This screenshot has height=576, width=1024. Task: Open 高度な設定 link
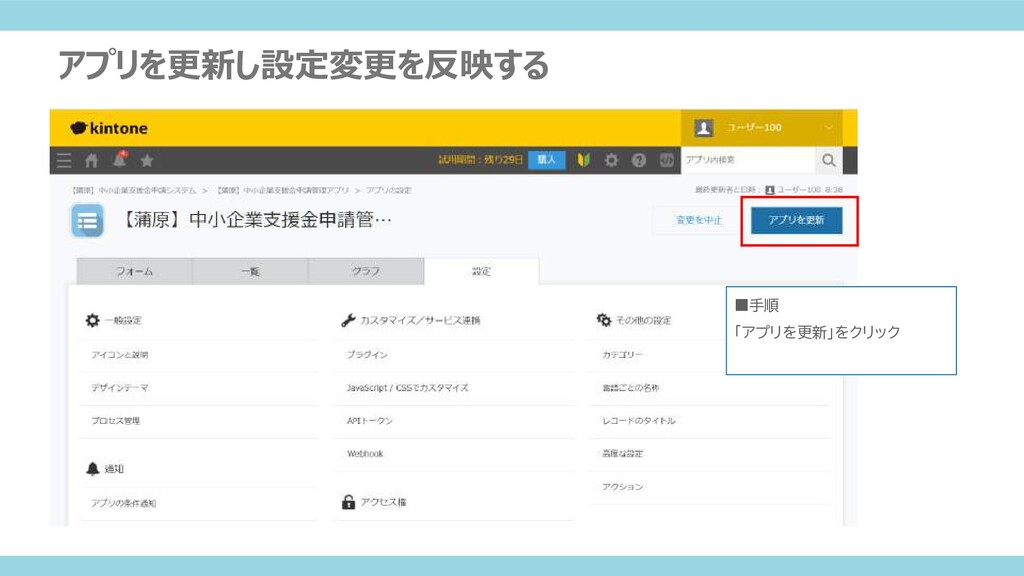coord(622,453)
